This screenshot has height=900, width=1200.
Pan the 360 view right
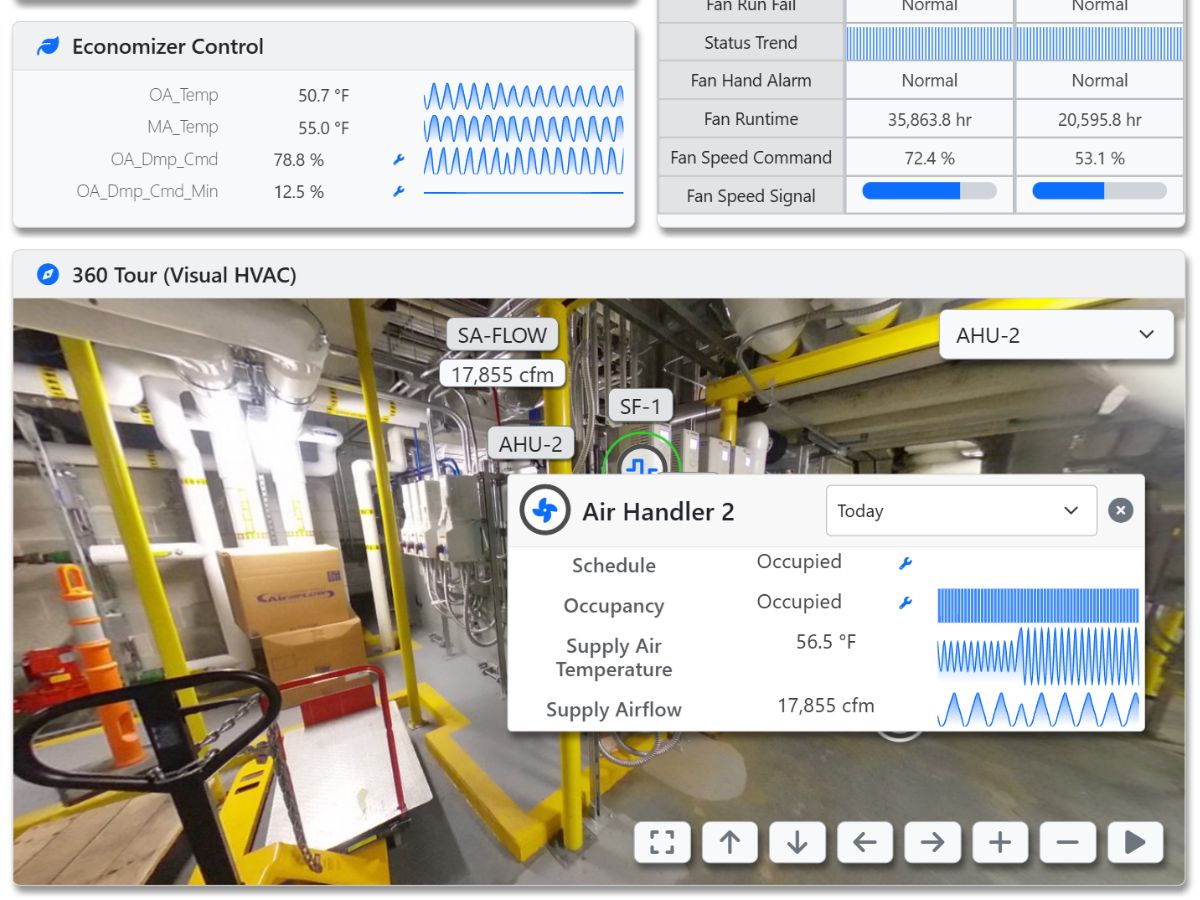(x=932, y=842)
